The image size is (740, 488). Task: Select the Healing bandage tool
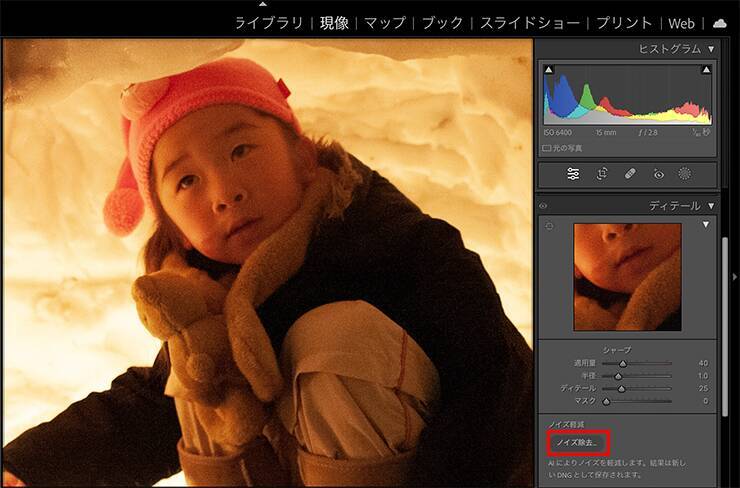point(630,174)
